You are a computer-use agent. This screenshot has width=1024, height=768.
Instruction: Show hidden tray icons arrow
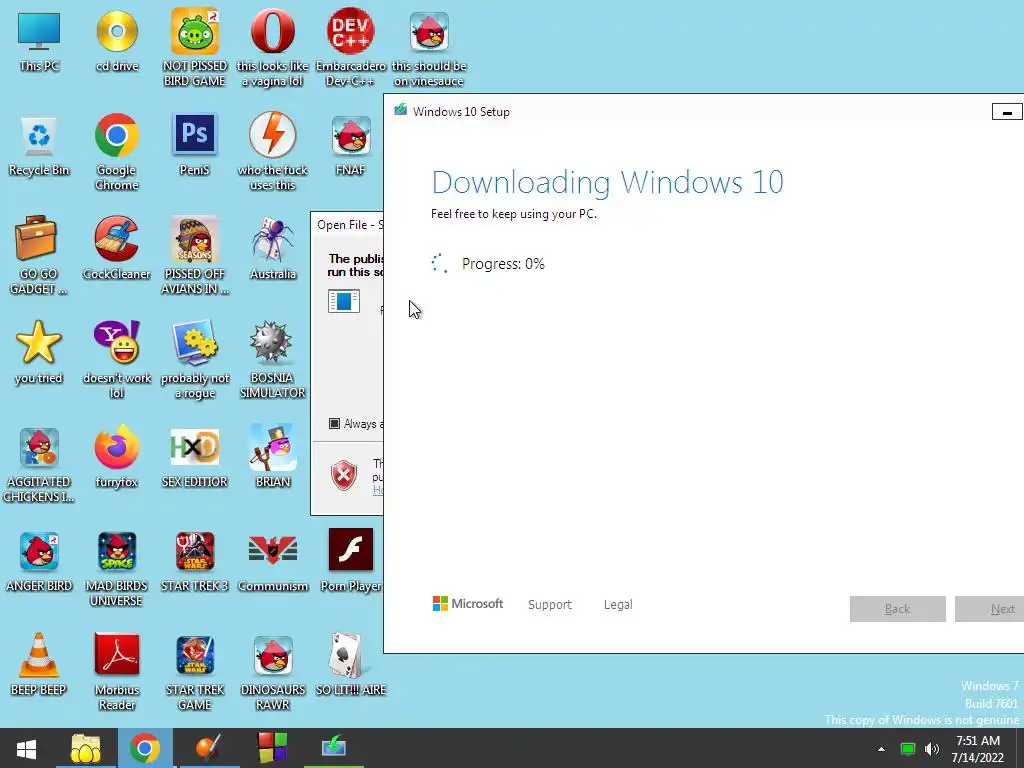pyautogui.click(x=882, y=748)
